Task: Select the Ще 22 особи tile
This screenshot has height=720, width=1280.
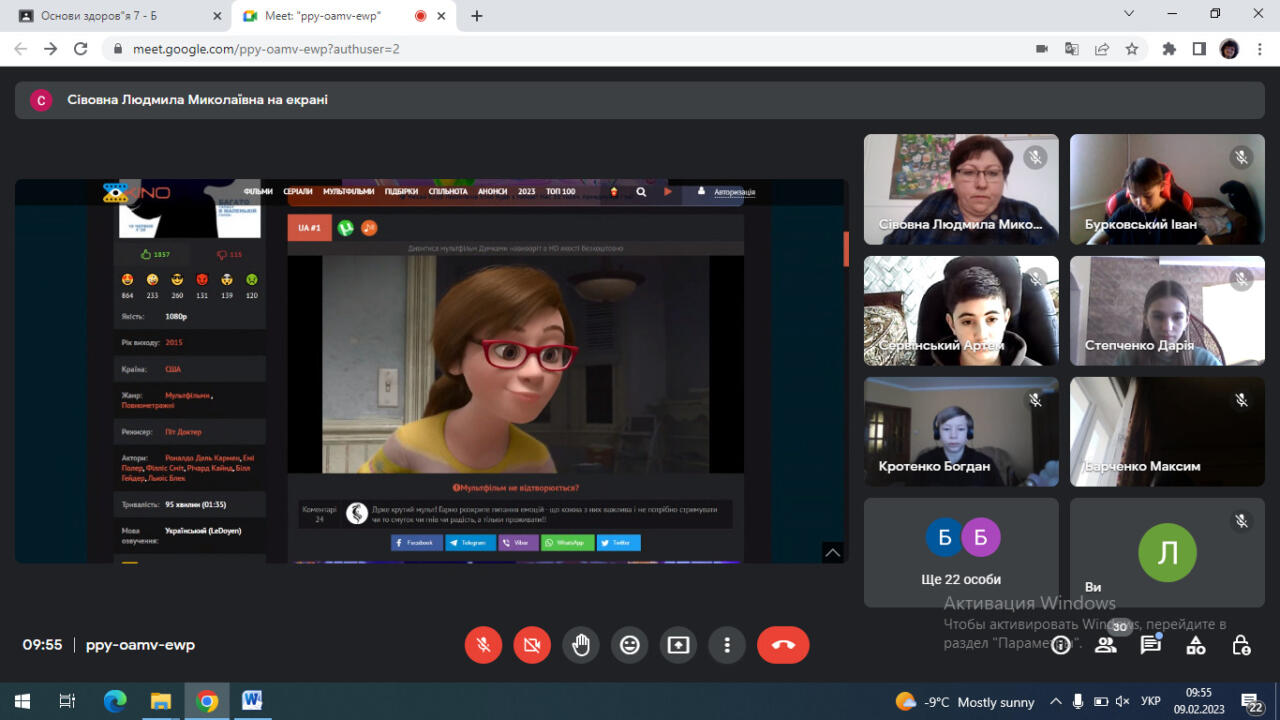Action: (x=961, y=553)
